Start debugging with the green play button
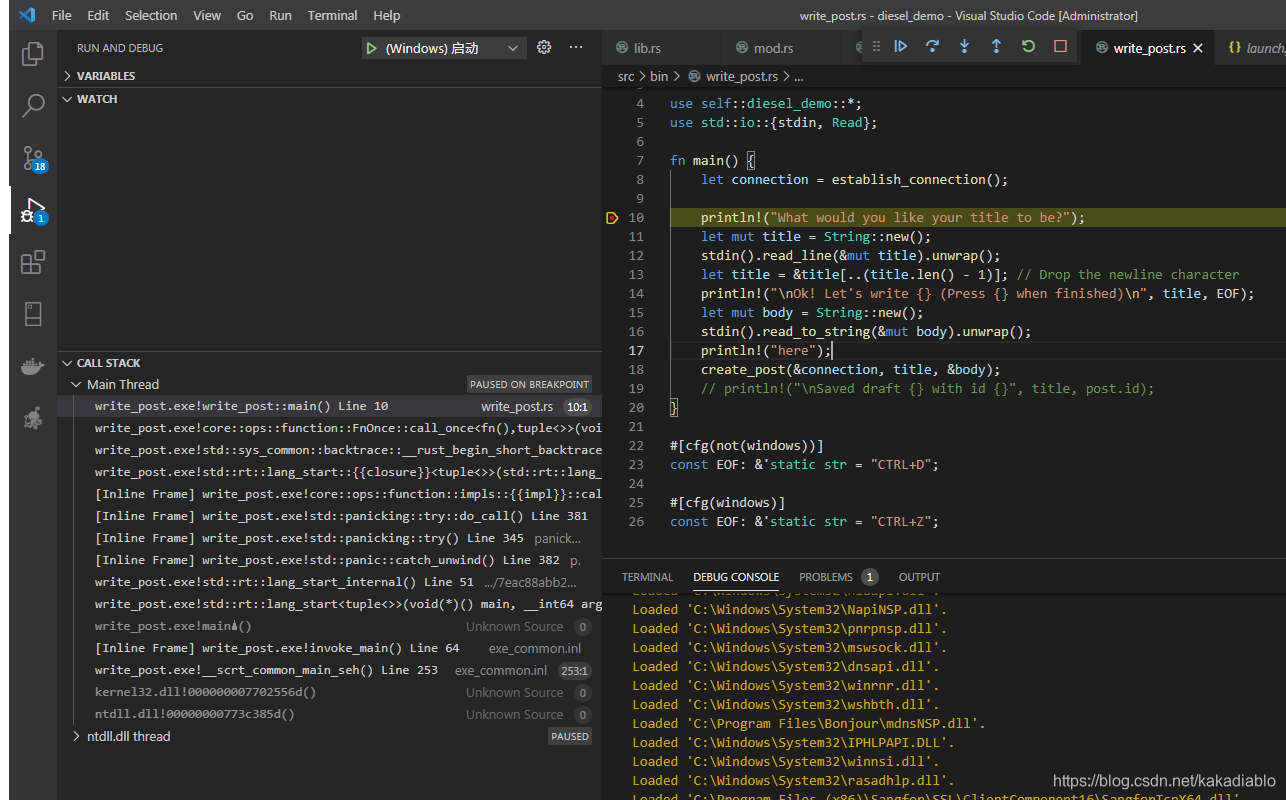Image resolution: width=1286 pixels, height=800 pixels. pyautogui.click(x=371, y=48)
